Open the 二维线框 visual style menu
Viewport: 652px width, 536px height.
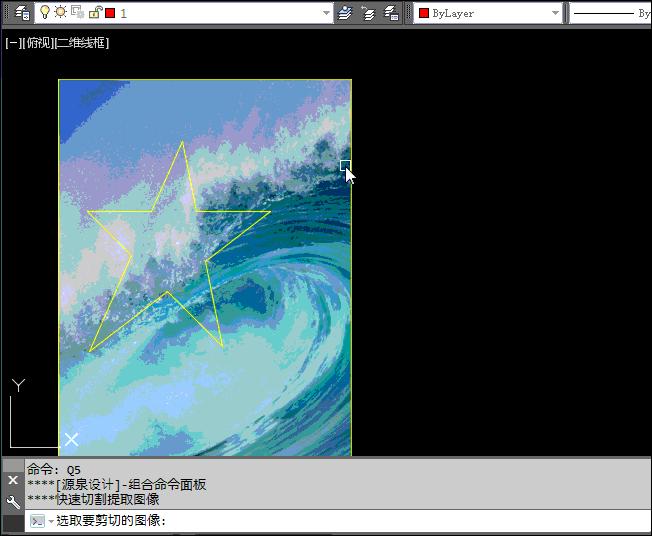[82, 43]
